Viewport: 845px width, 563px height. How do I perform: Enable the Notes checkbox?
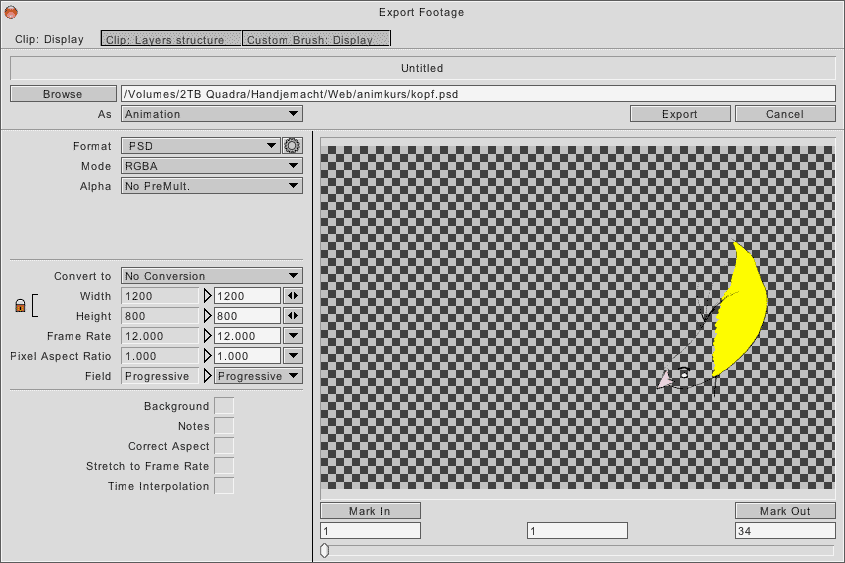224,426
